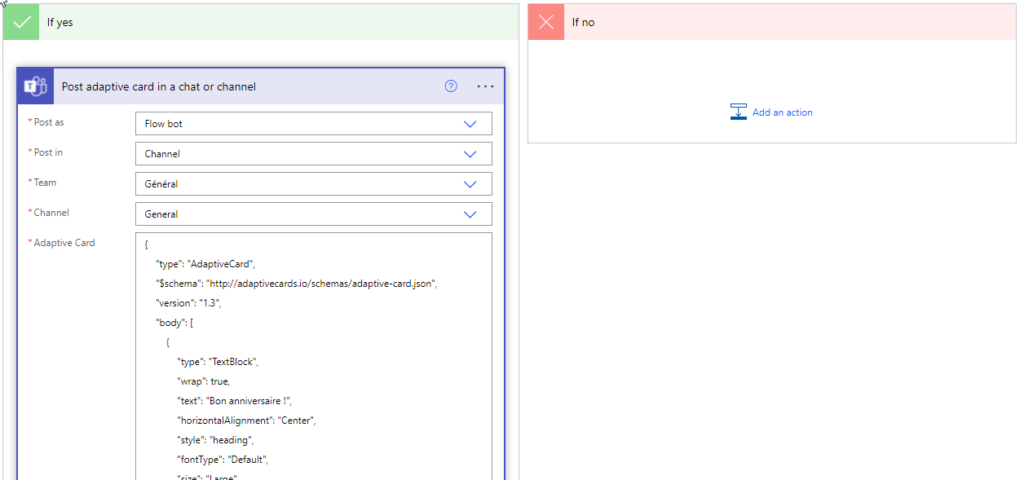Click the Microsoft Teams icon on the action card
1024x480 pixels.
click(x=36, y=87)
